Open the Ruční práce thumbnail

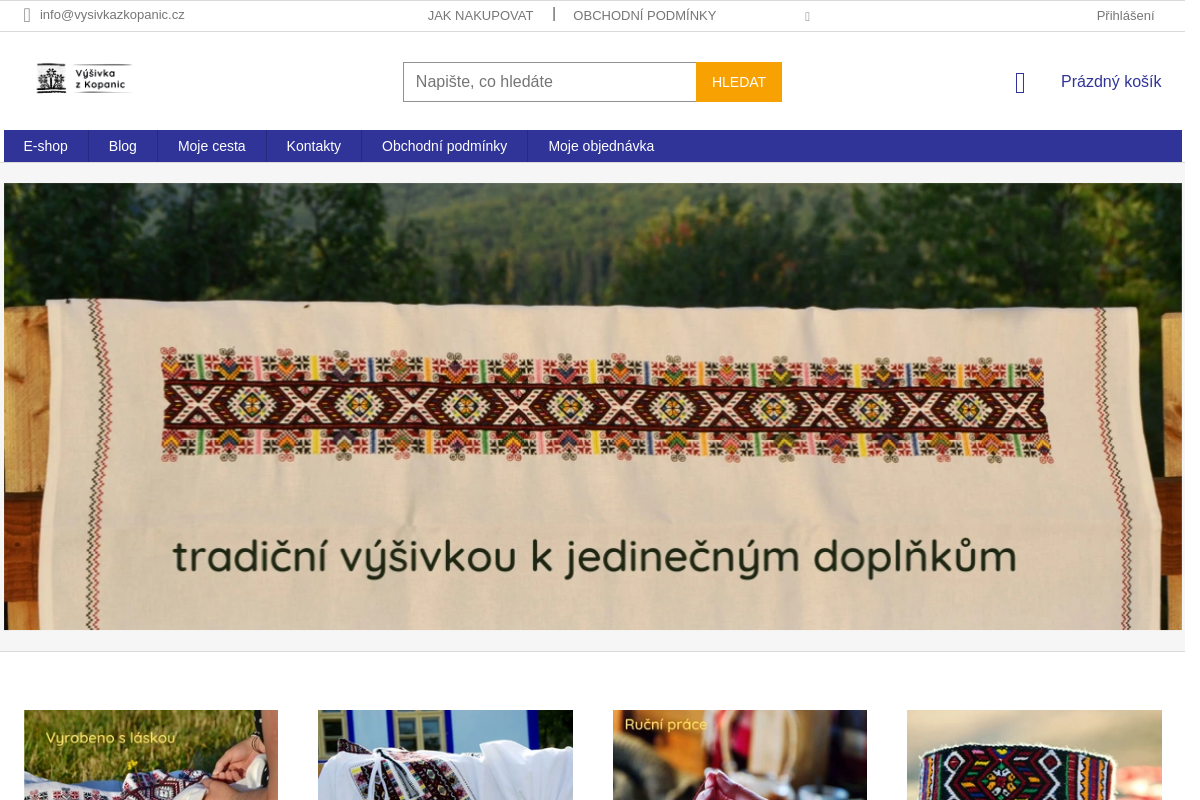tap(740, 755)
